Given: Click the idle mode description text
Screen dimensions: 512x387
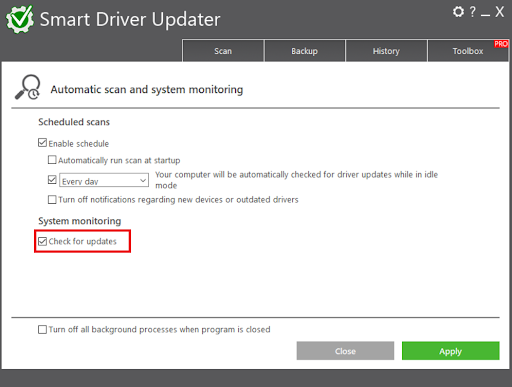Looking at the screenshot, I should point(296,180).
